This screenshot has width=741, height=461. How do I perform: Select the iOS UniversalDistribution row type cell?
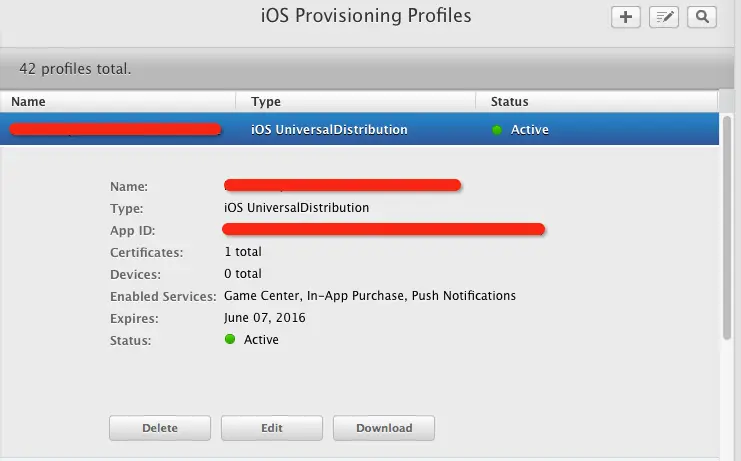coord(329,129)
